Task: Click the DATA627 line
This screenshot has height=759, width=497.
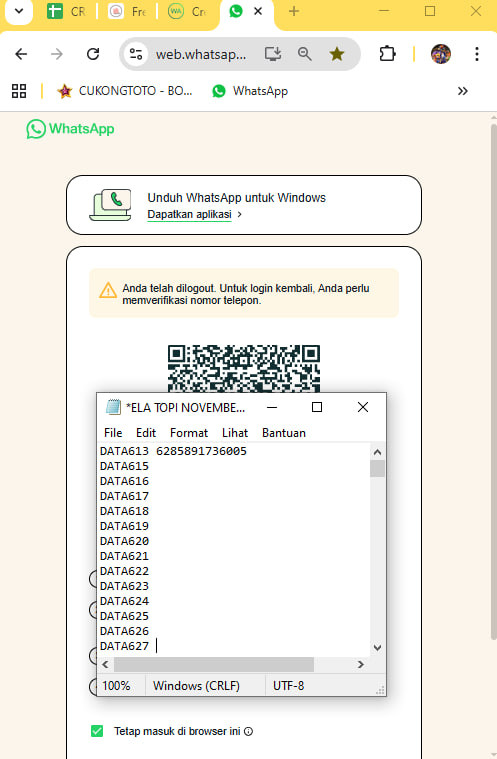Action: coord(124,646)
